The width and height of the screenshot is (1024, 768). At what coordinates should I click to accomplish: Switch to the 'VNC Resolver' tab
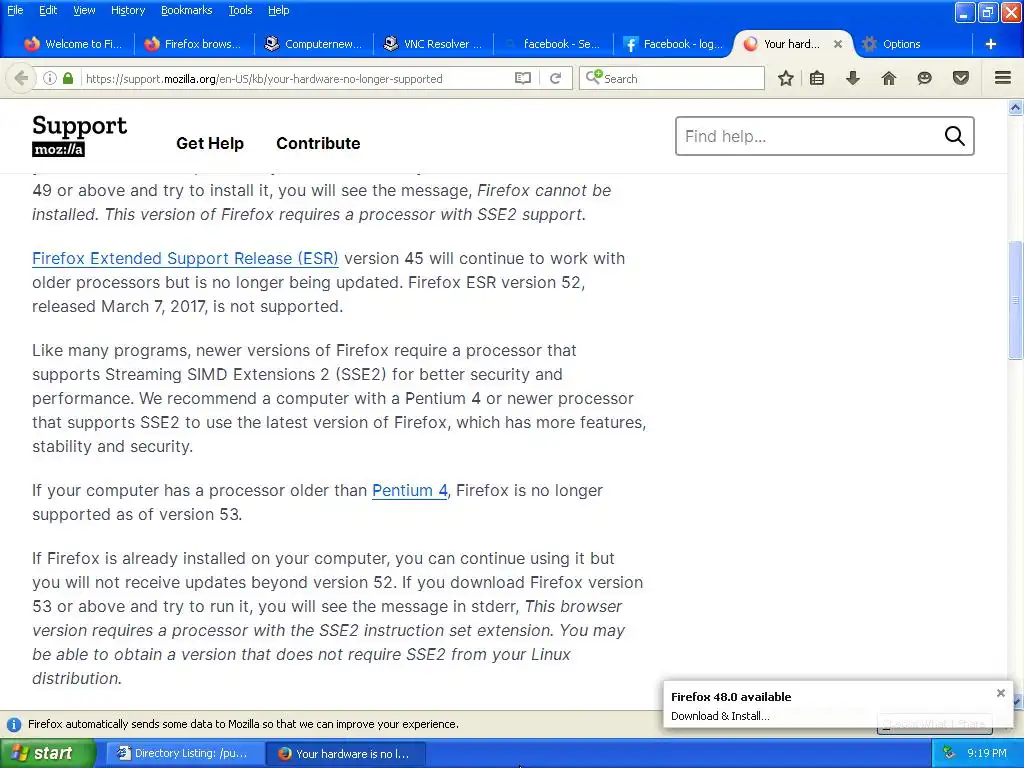point(433,44)
